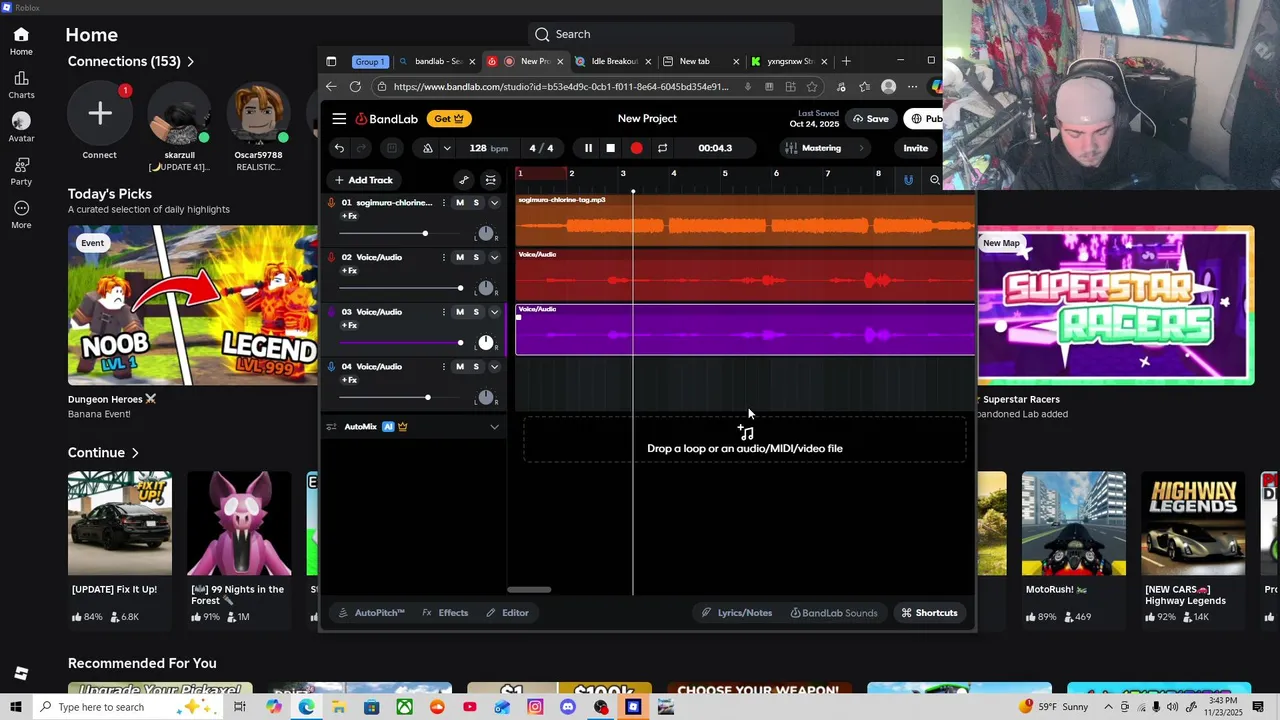
Task: Click the 128 bpm tempo field
Action: click(489, 148)
